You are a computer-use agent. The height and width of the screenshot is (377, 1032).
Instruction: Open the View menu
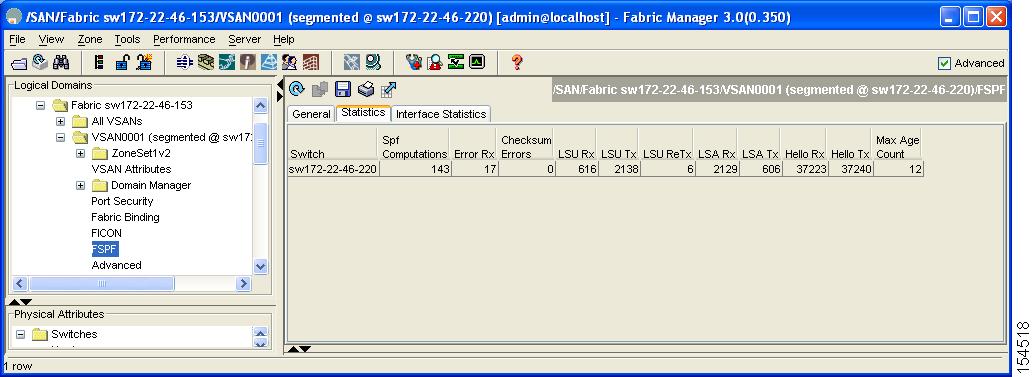click(x=51, y=39)
